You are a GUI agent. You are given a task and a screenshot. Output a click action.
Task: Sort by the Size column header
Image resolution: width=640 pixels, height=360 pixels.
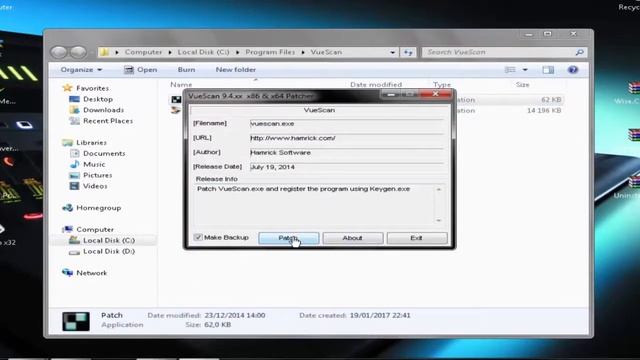[x=522, y=84]
